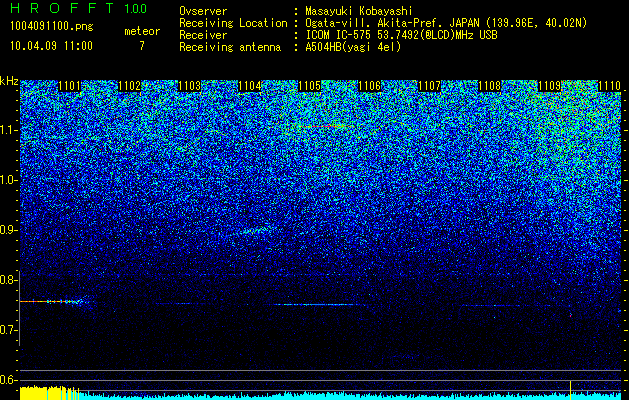Click the kHz axis unit label
The image size is (629, 400).
tap(9, 81)
